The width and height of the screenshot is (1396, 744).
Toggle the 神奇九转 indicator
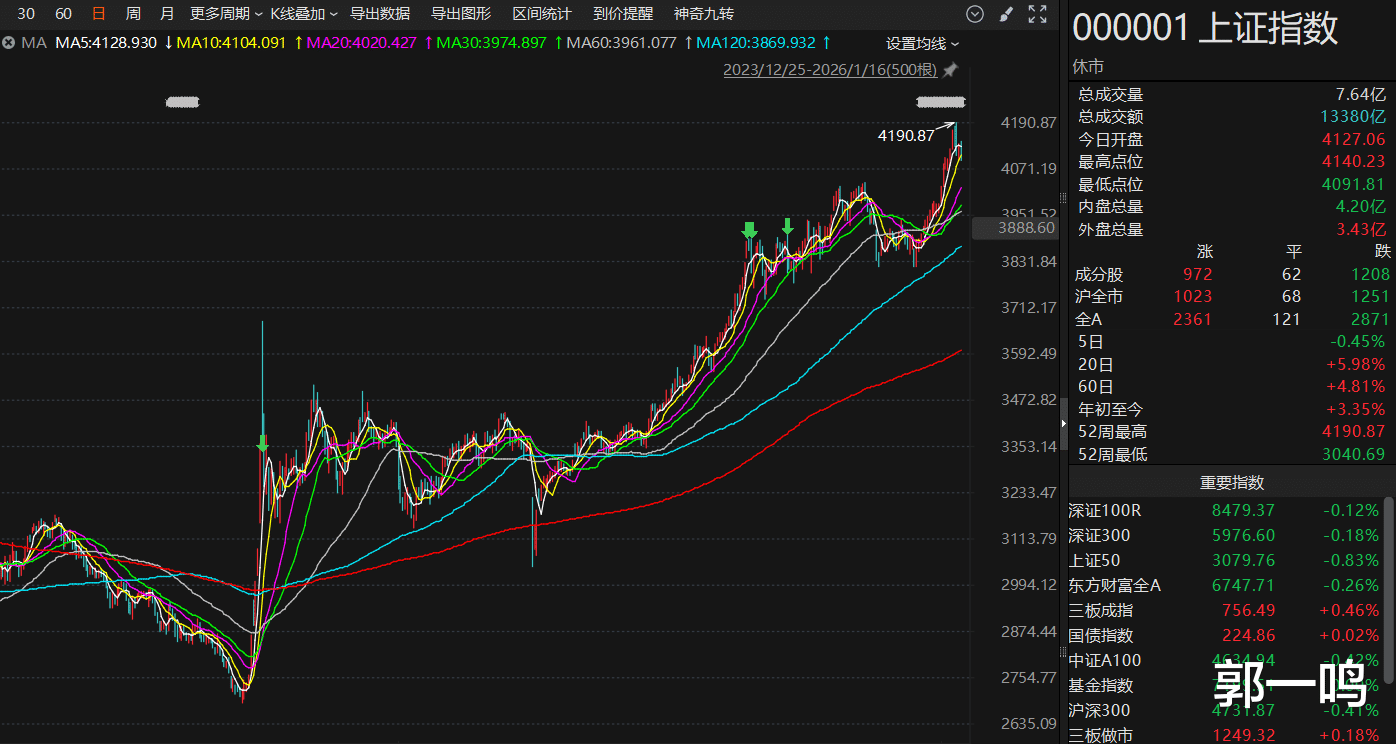(704, 14)
